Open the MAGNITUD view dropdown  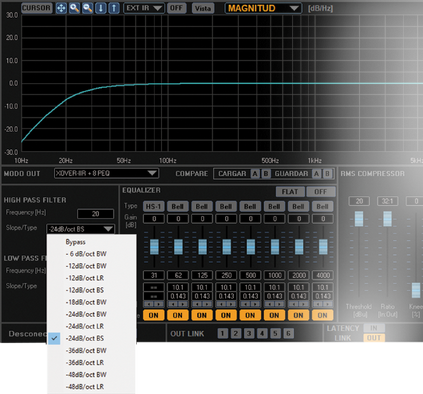(263, 8)
